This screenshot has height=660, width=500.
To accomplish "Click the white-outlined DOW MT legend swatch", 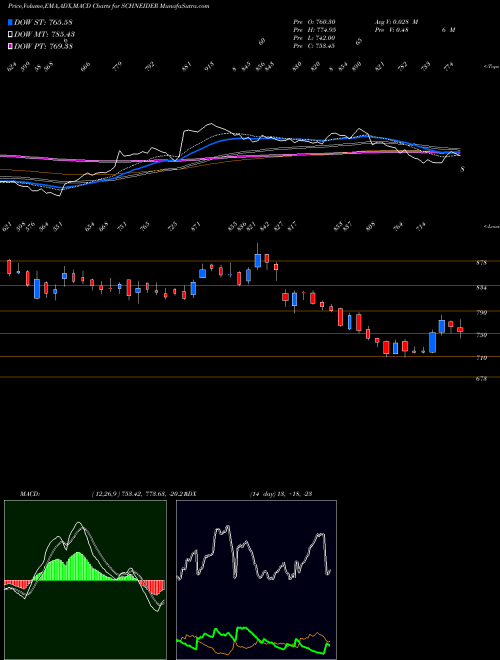I will 10,34.
